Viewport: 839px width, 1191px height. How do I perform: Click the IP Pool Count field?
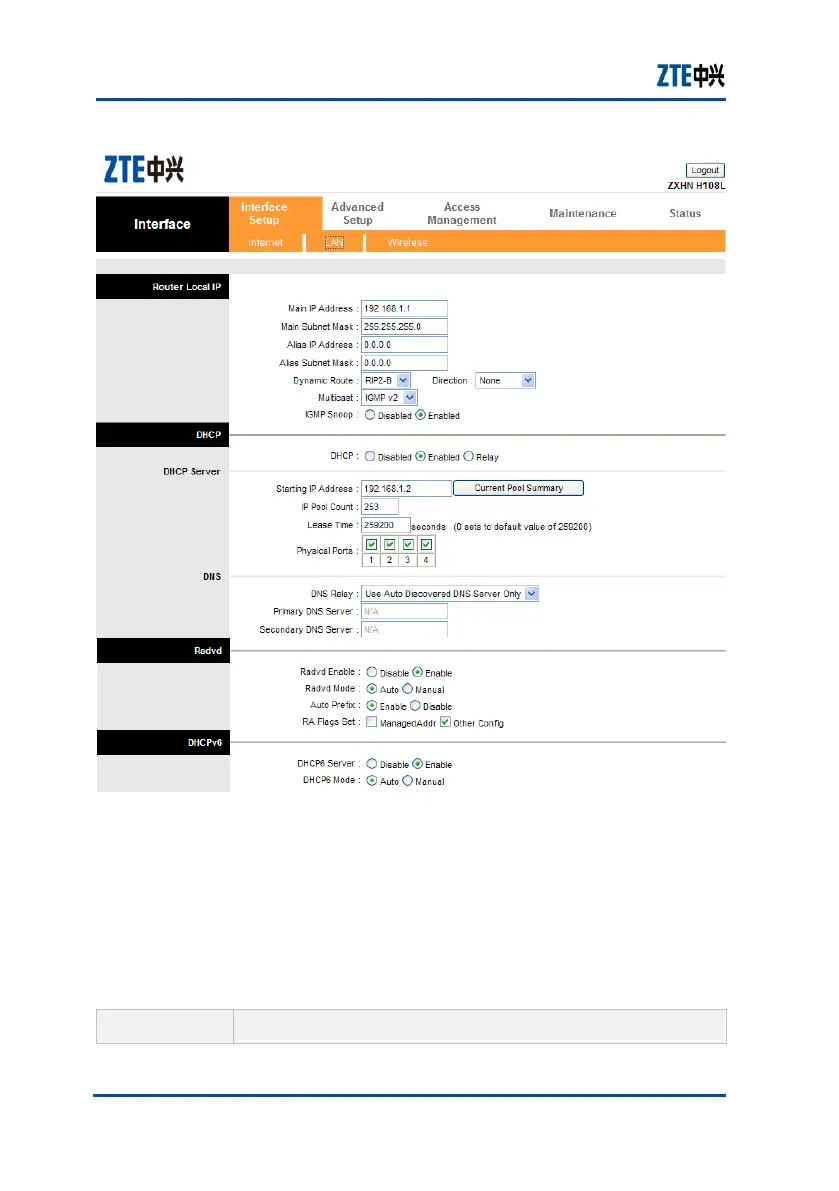[x=380, y=507]
